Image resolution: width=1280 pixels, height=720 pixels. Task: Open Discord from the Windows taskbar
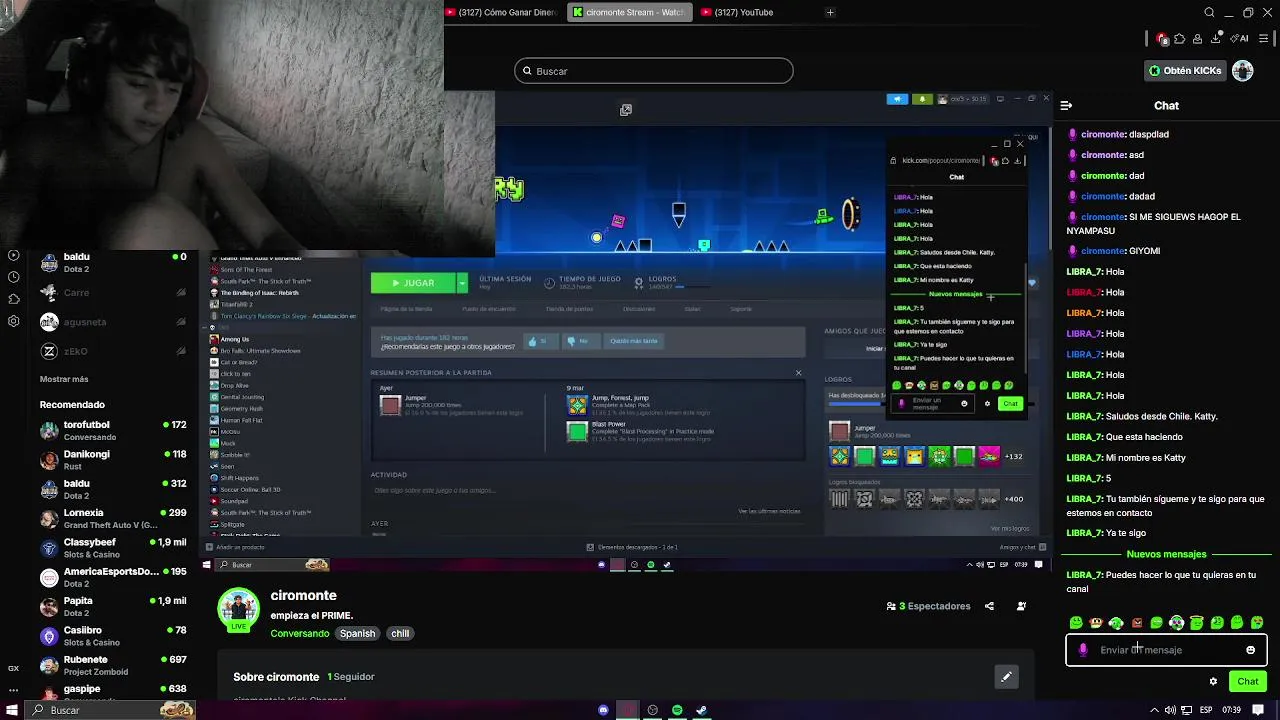(x=603, y=710)
